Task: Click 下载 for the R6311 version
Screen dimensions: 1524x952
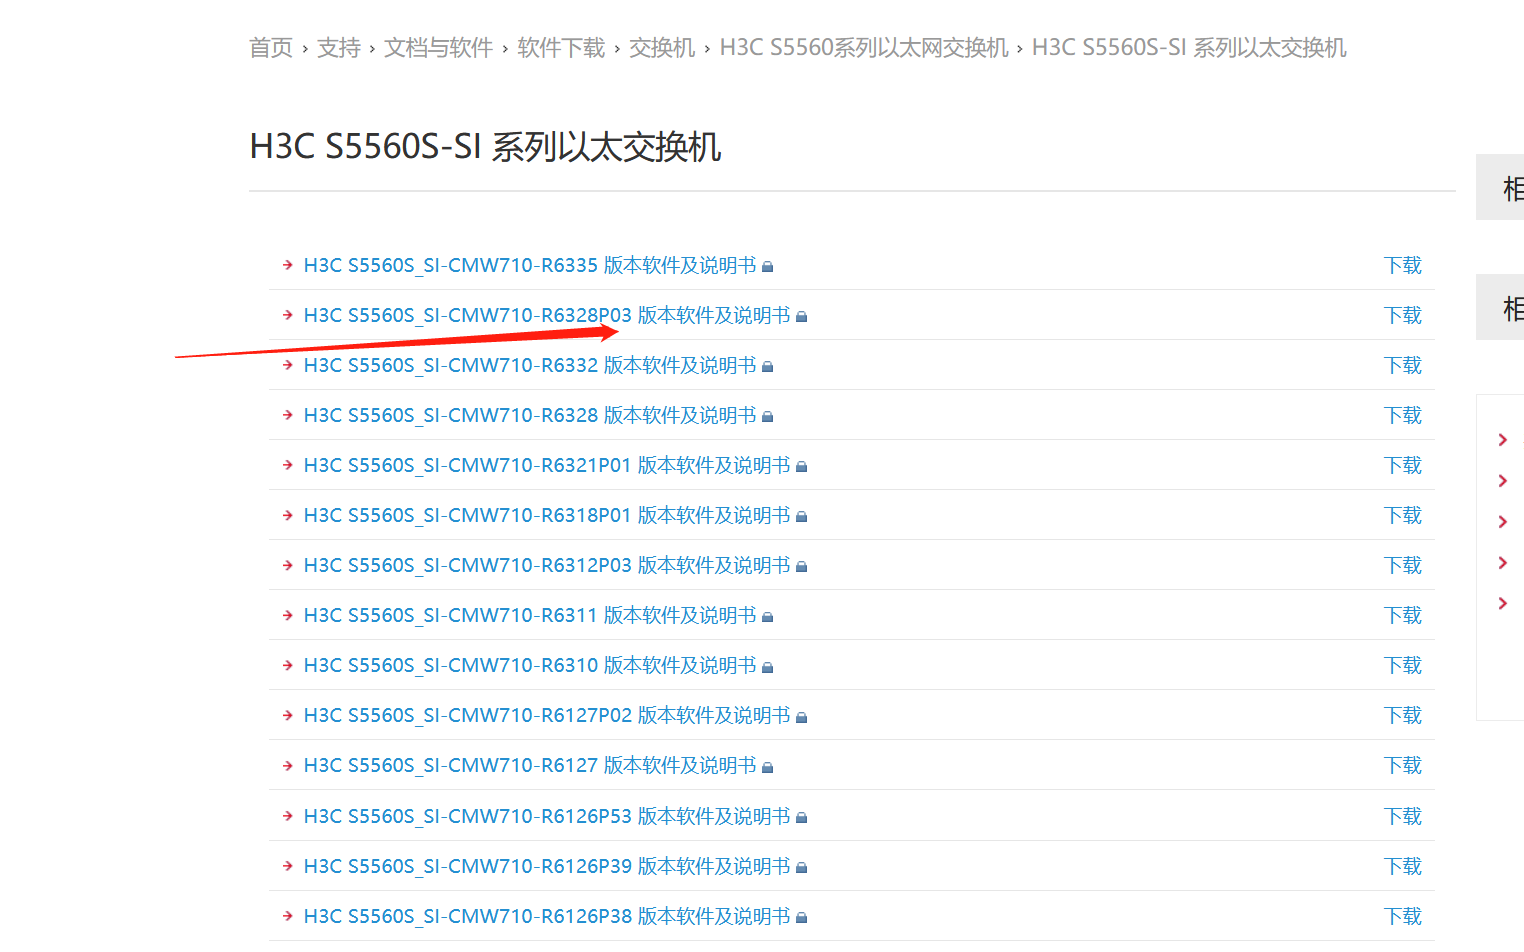Action: click(1403, 615)
